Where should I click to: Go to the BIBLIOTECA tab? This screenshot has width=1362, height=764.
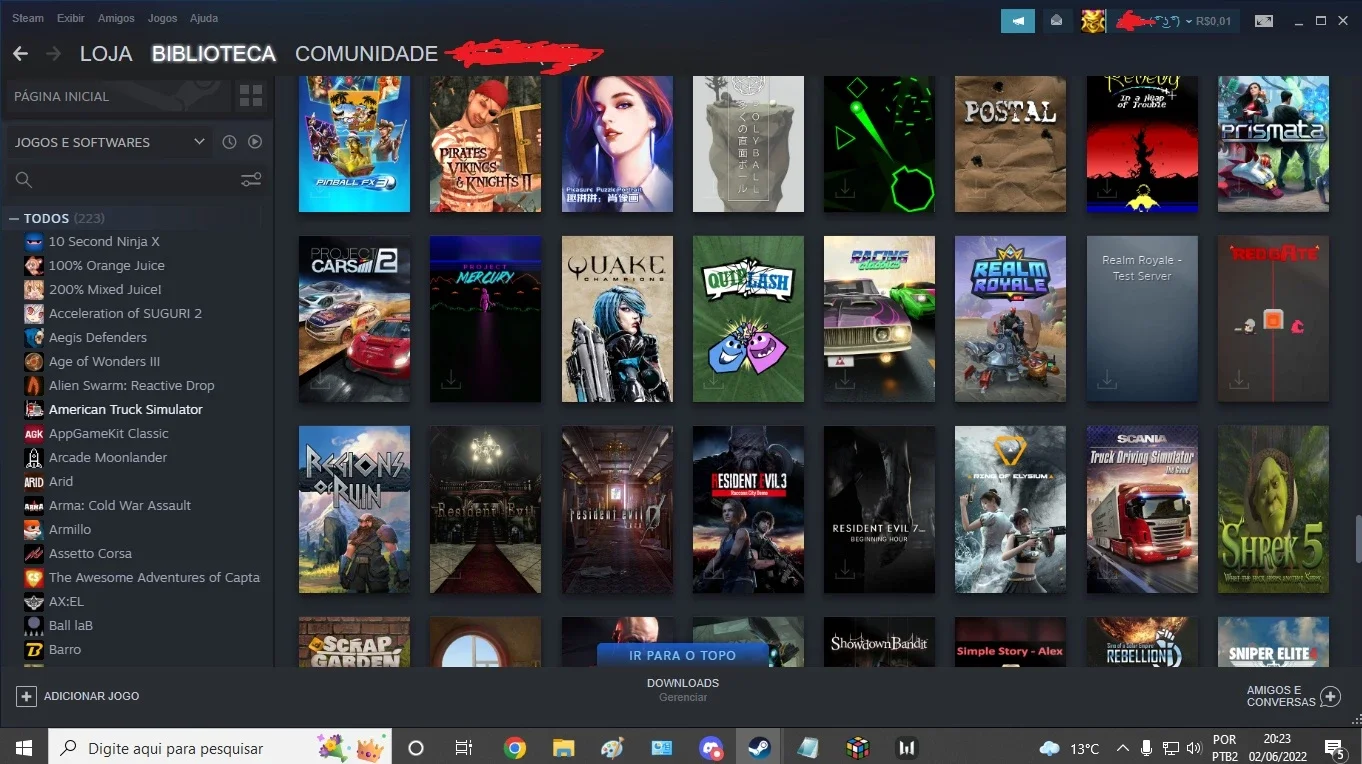tap(214, 54)
